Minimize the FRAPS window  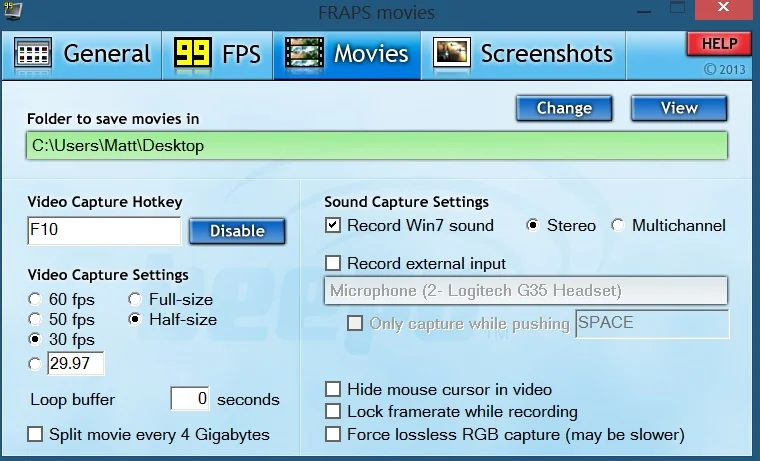644,10
